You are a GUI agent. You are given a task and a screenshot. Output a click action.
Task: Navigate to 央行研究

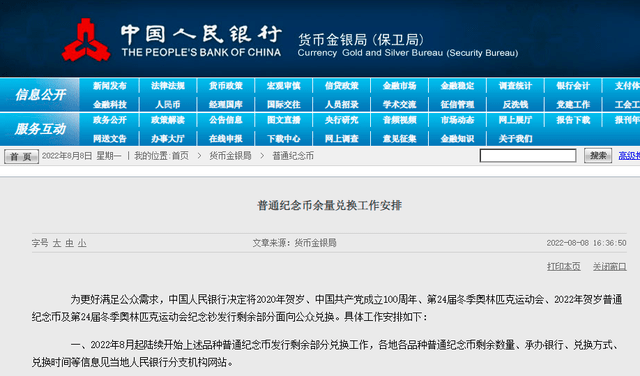342,120
